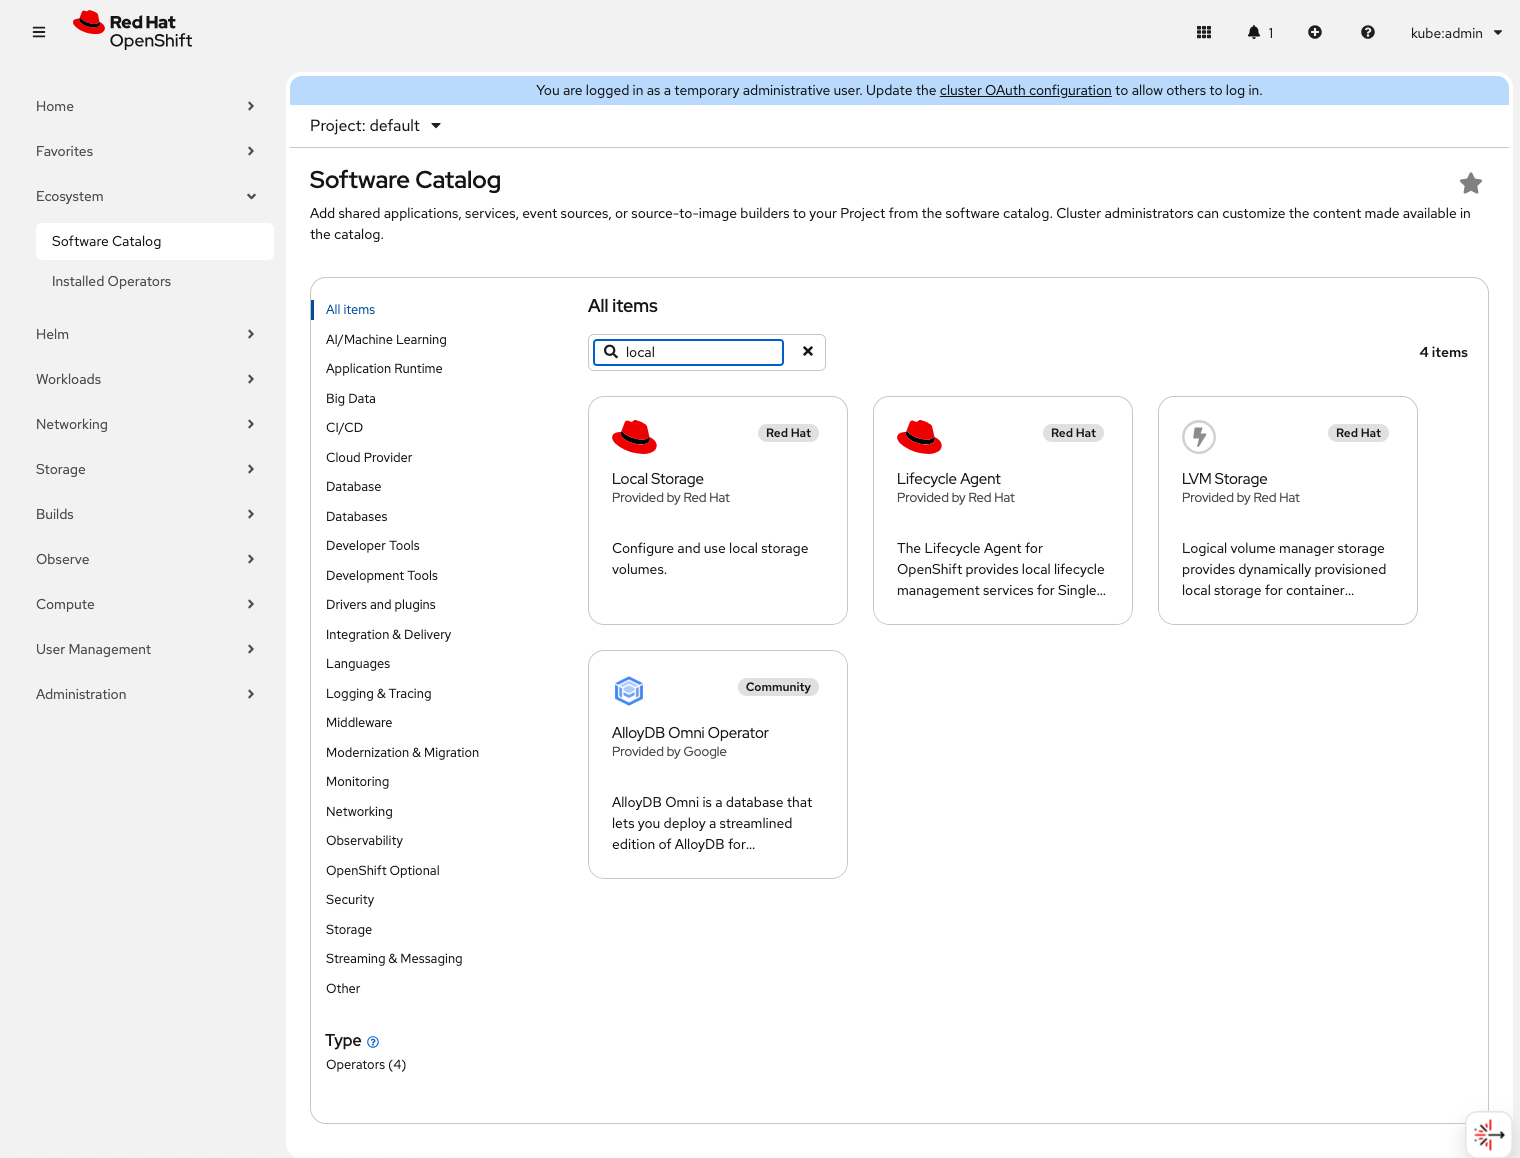The width and height of the screenshot is (1520, 1158).
Task: Open the quick create plus icon
Action: 1315,32
